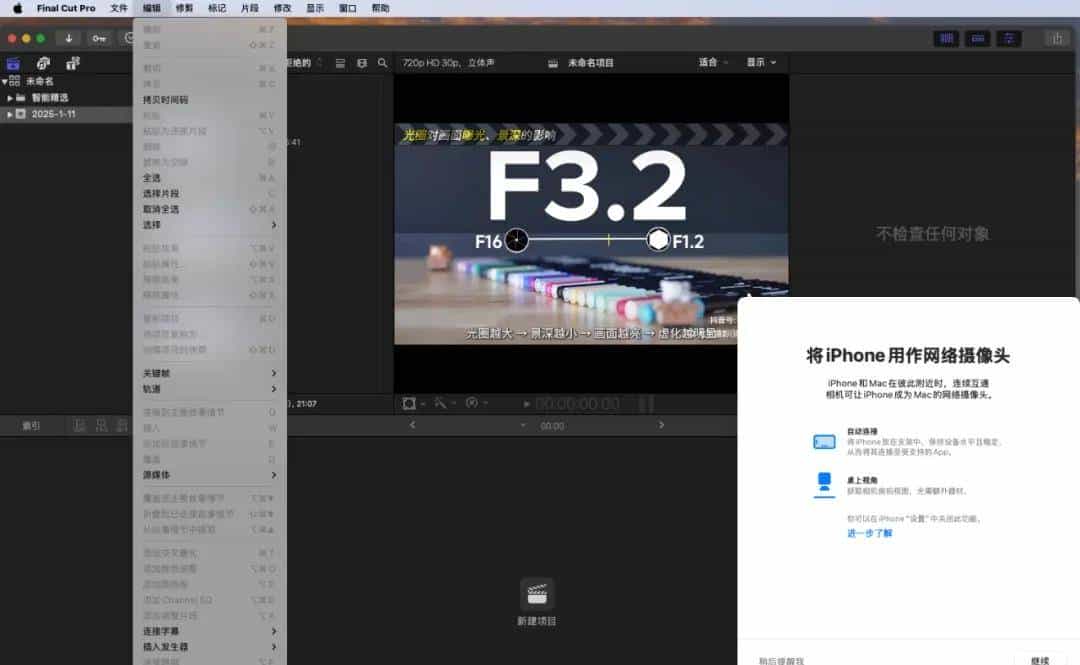Viewport: 1080px width, 665px height.
Task: Open the search field with the magnifier icon
Action: (383, 62)
